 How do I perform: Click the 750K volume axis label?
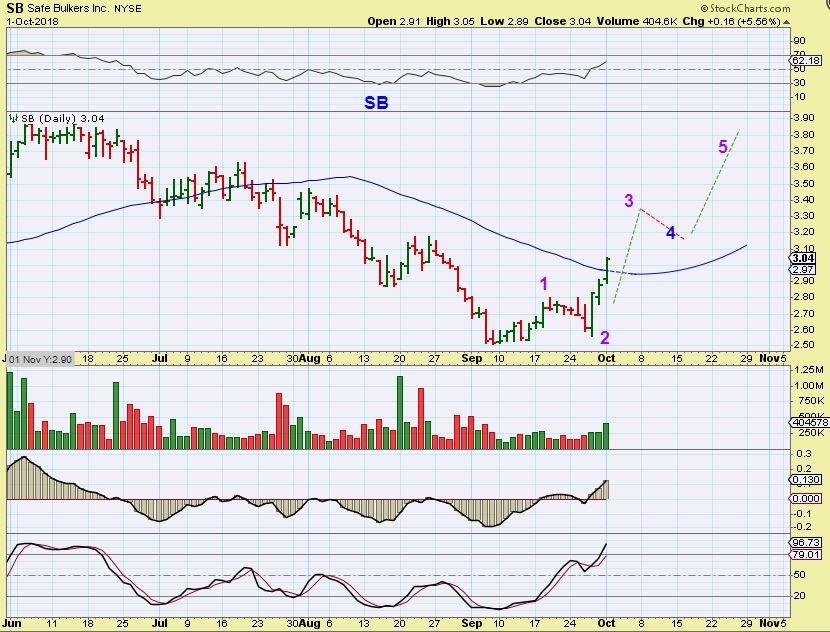[x=809, y=401]
